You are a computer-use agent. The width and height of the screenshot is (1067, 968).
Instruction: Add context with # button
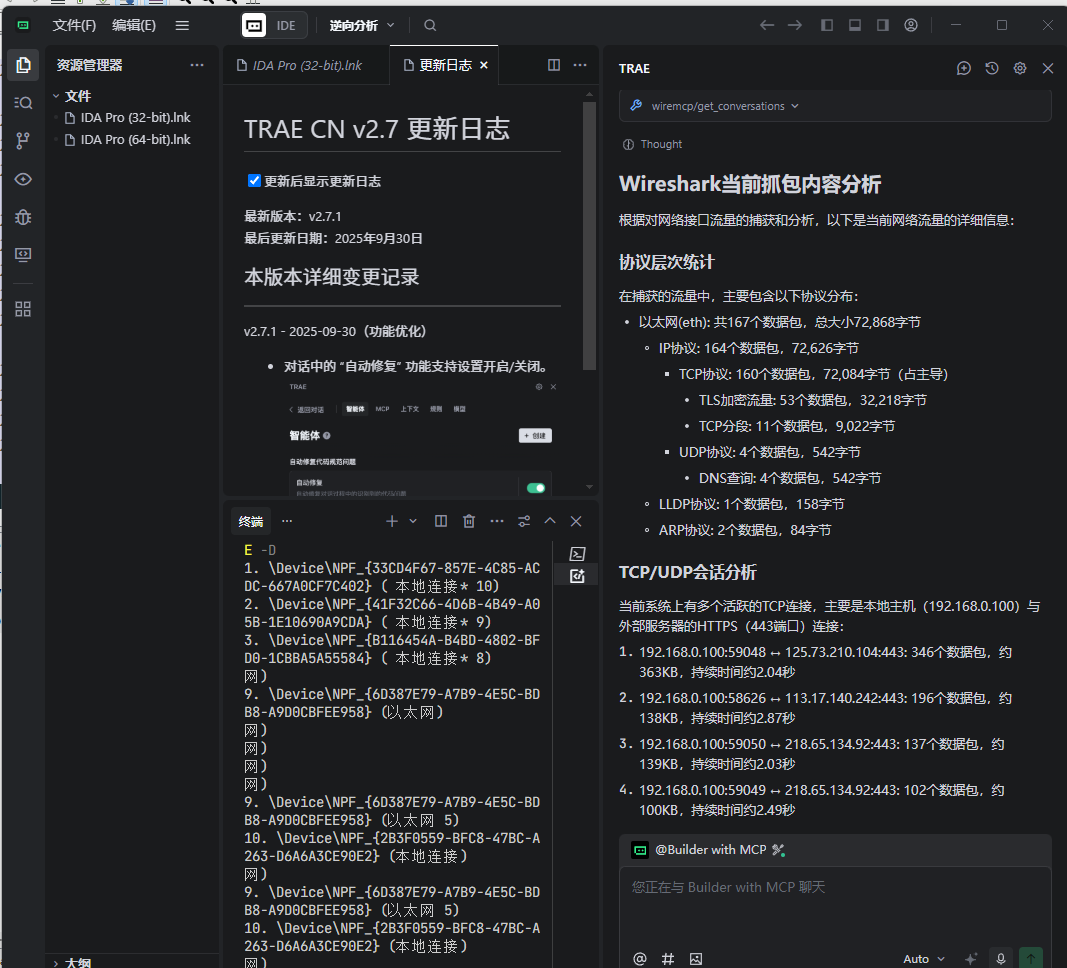[x=668, y=958]
